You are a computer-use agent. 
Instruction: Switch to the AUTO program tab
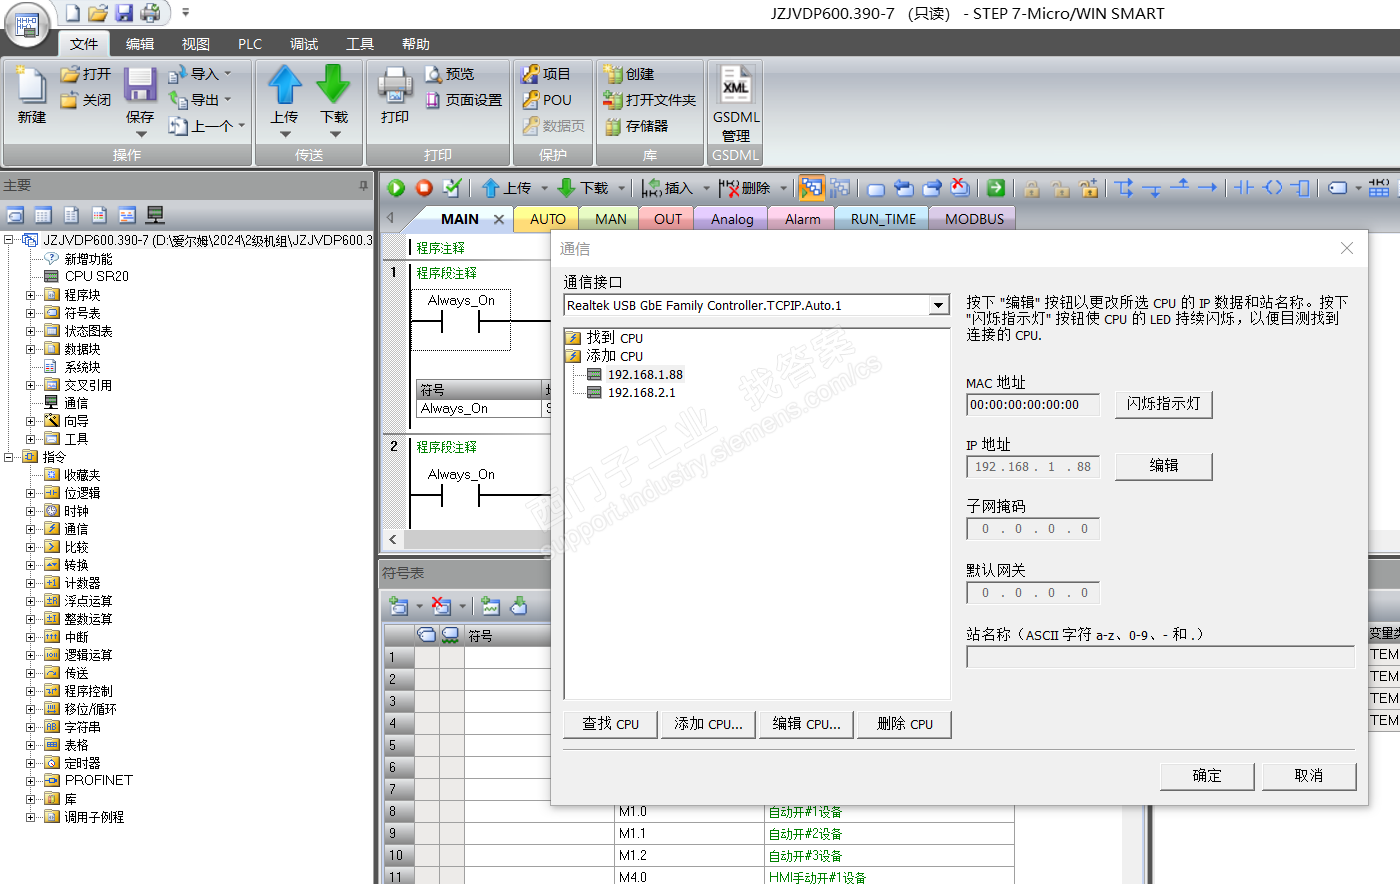548,219
